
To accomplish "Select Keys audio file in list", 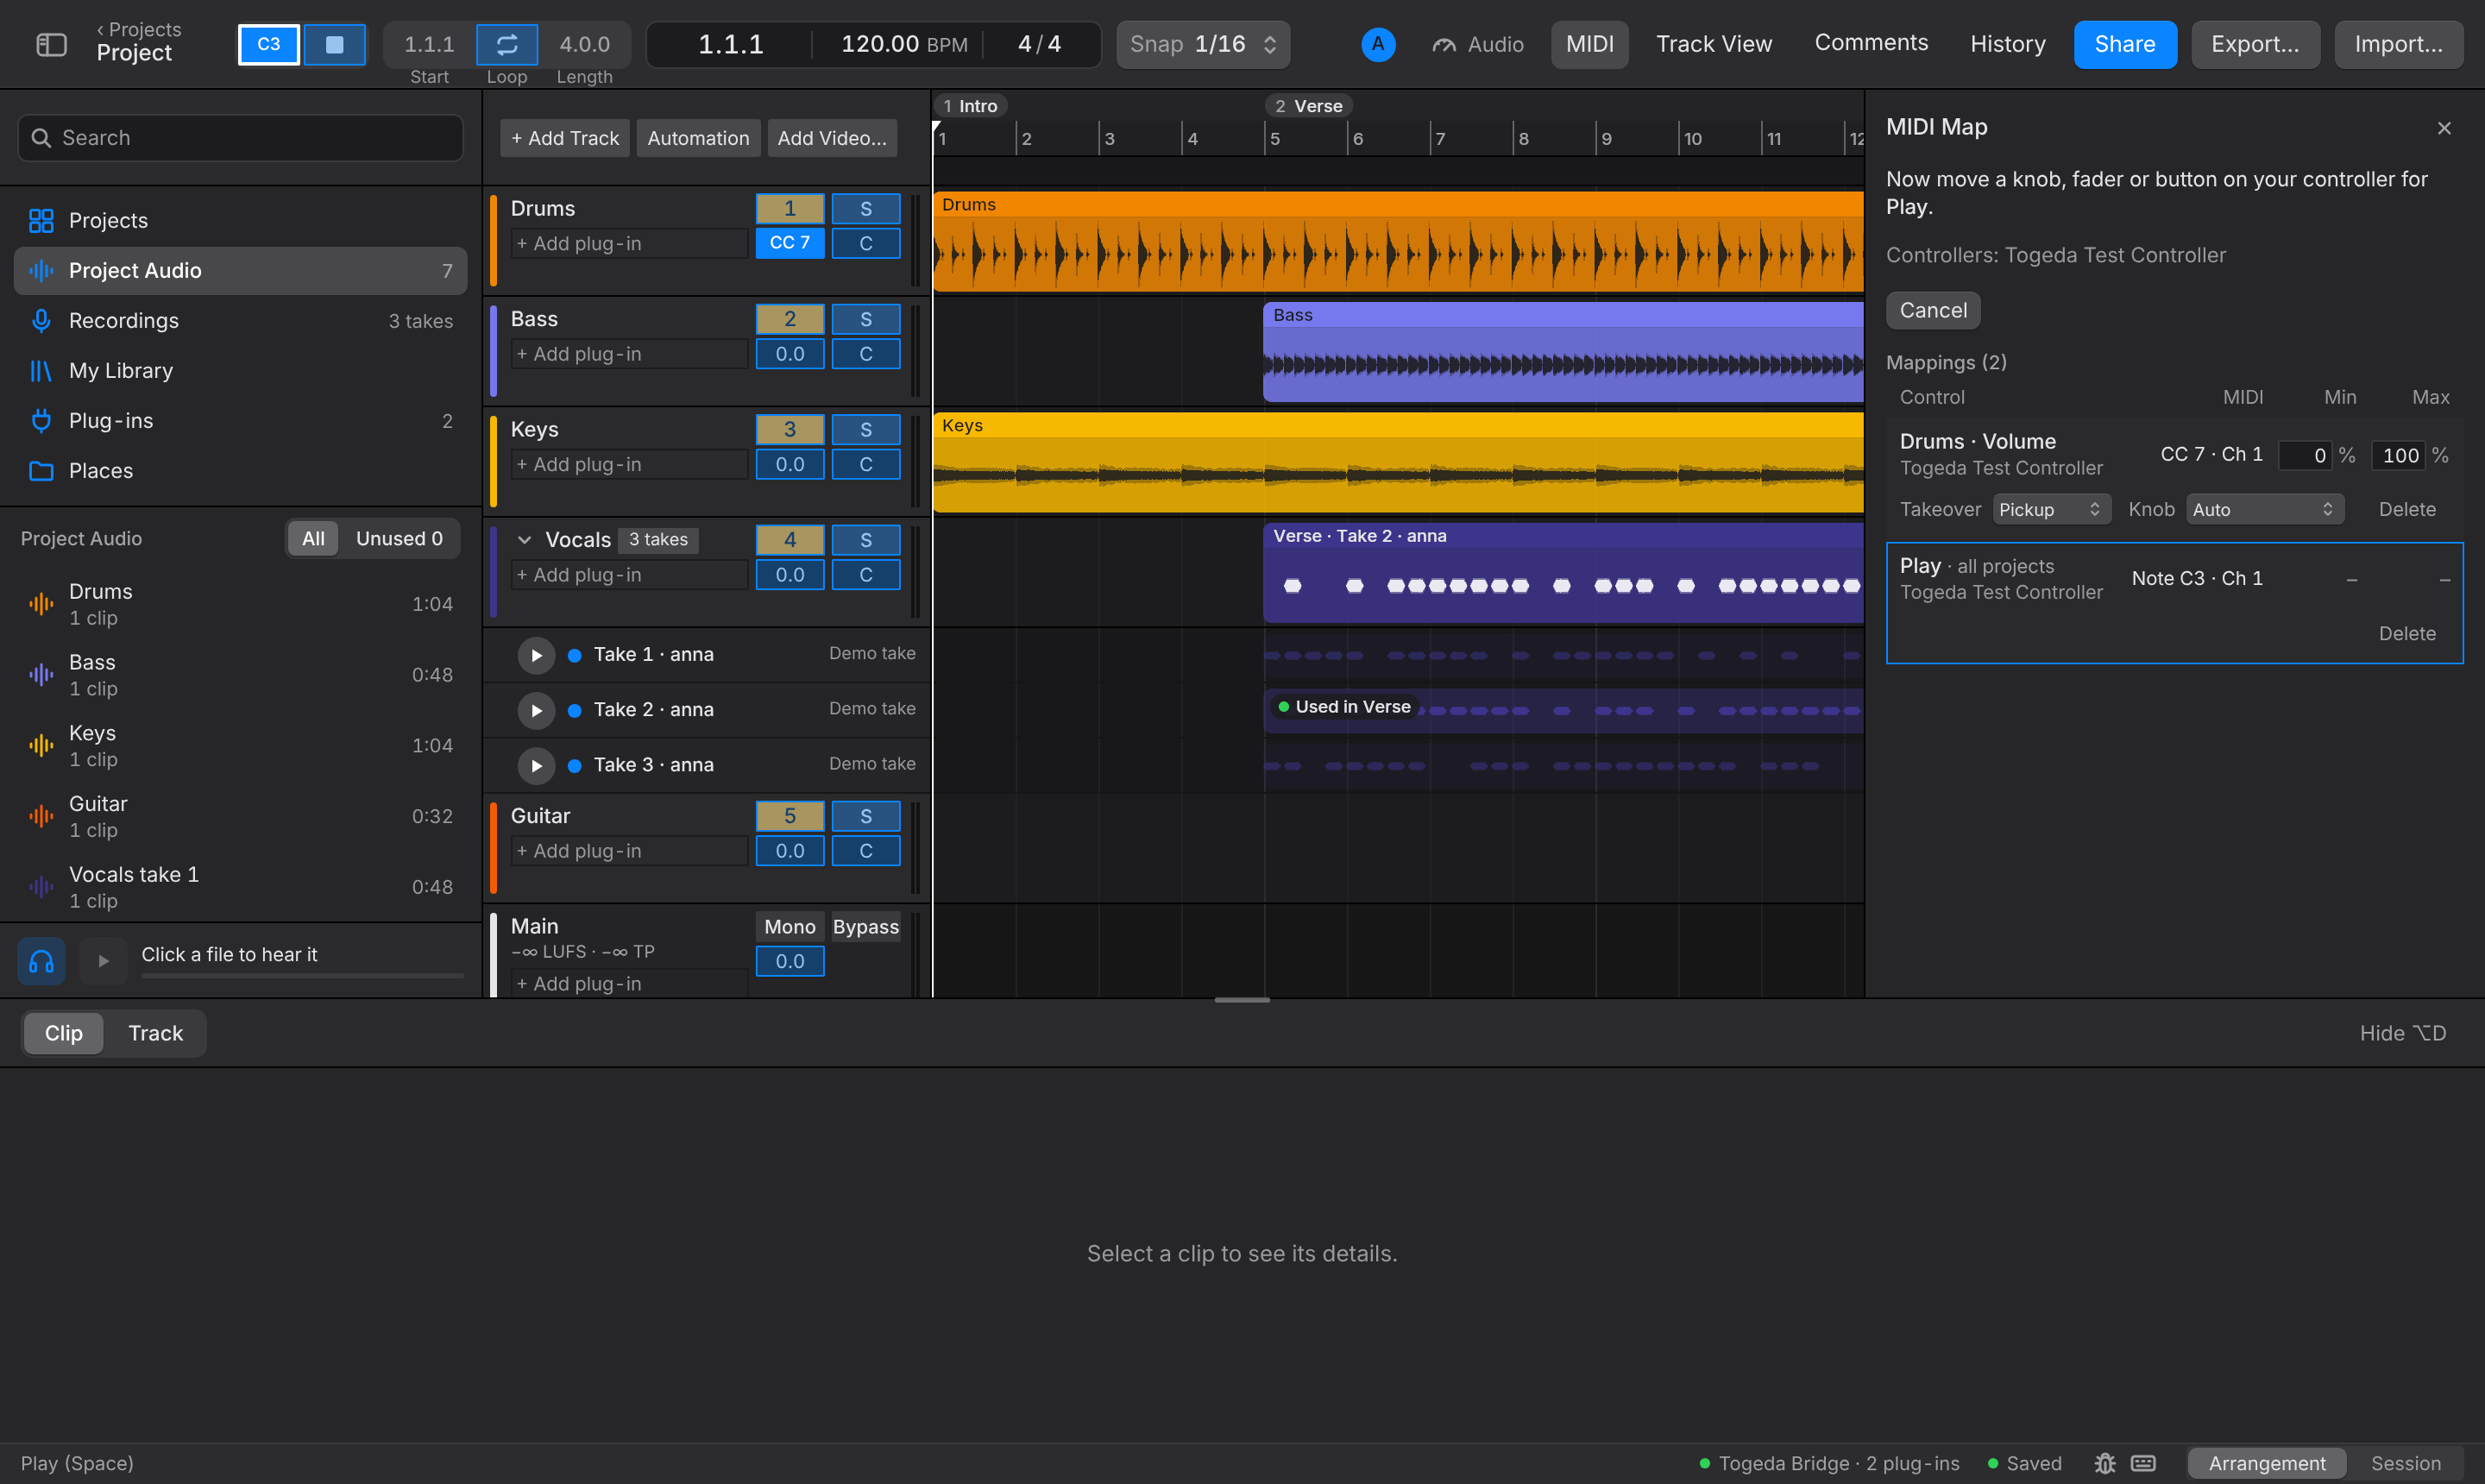I will (x=240, y=746).
